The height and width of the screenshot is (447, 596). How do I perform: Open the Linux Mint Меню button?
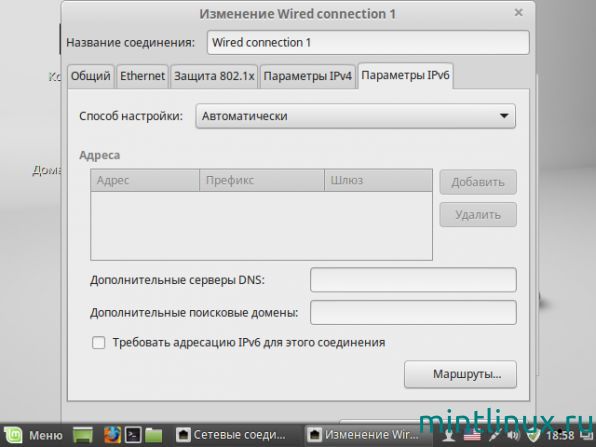[32, 435]
